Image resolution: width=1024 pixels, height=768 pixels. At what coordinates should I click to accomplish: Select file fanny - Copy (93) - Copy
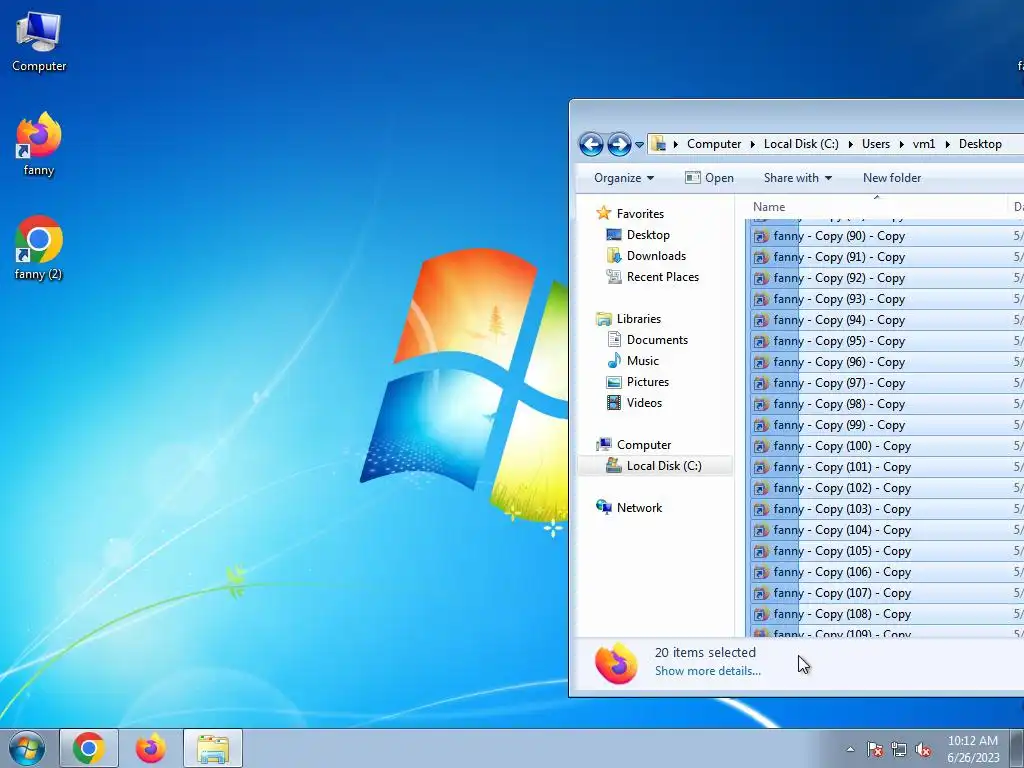887,298
